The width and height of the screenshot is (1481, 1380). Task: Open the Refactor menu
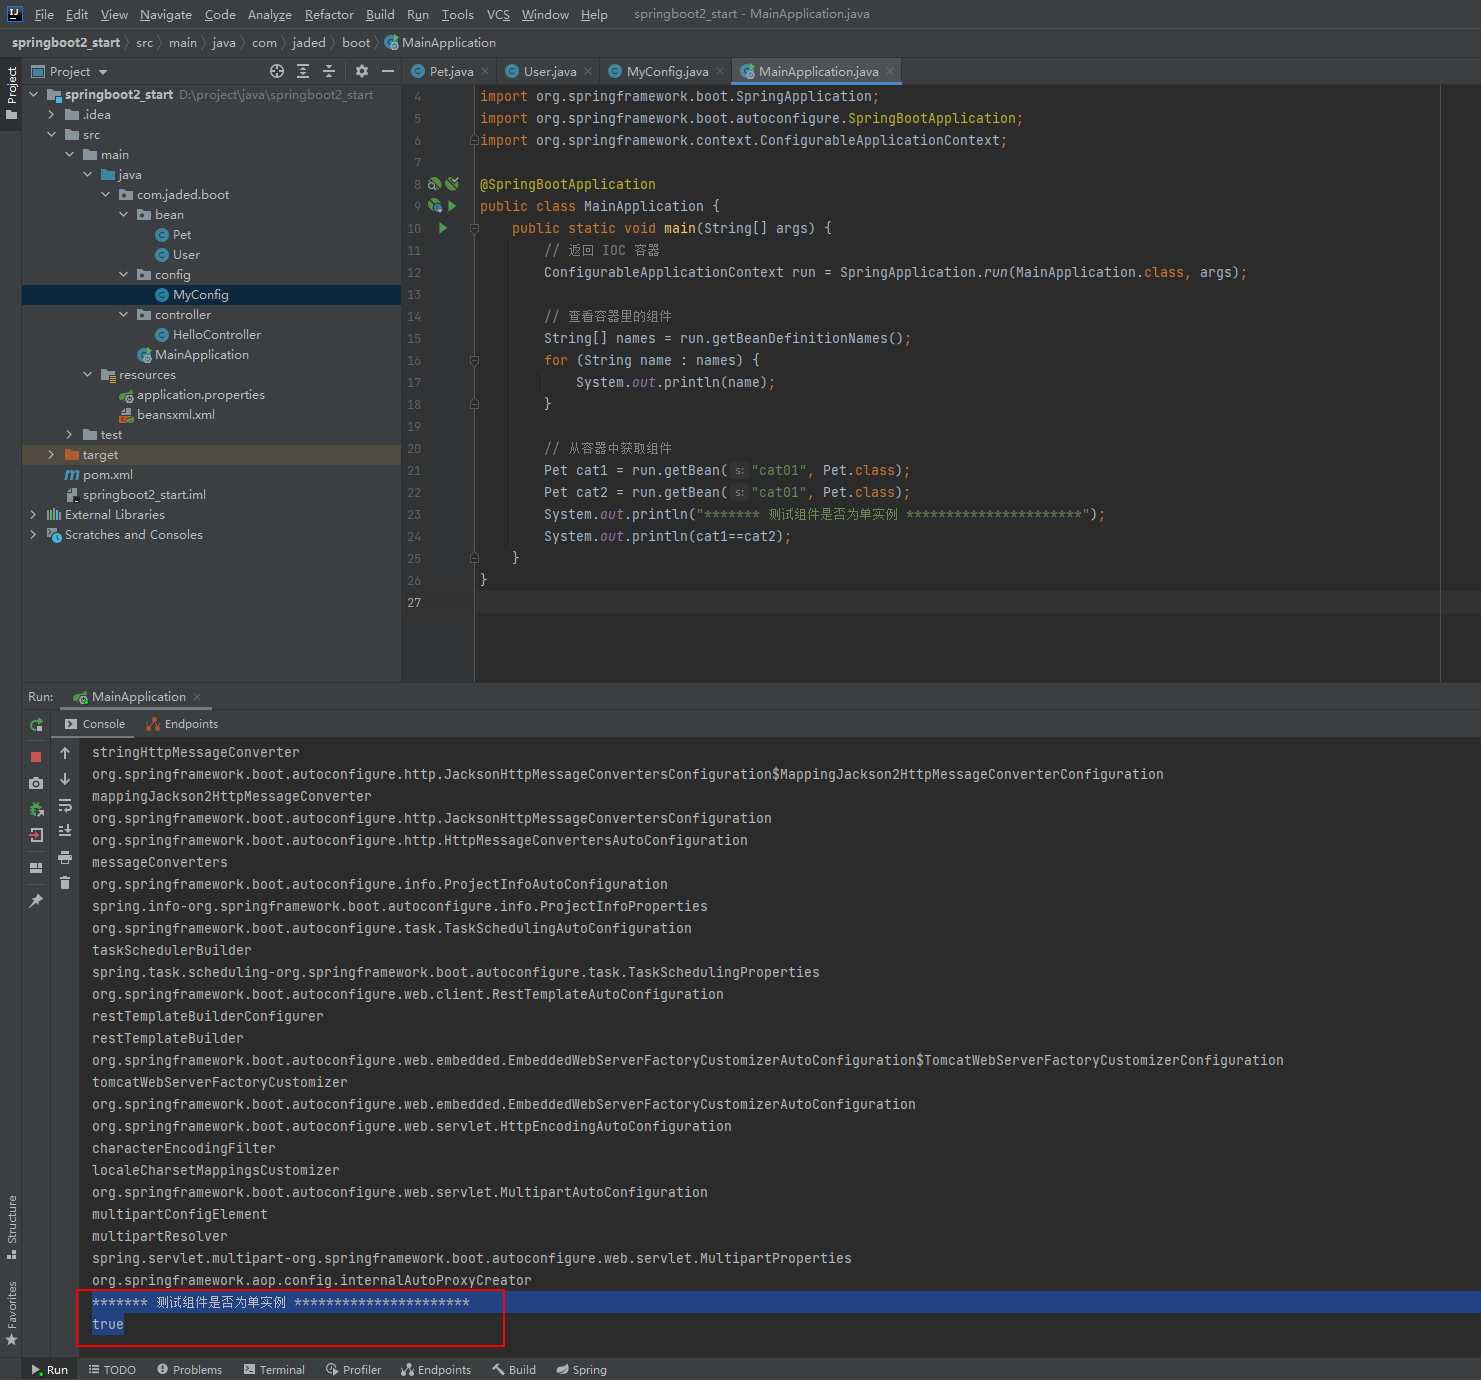(329, 14)
